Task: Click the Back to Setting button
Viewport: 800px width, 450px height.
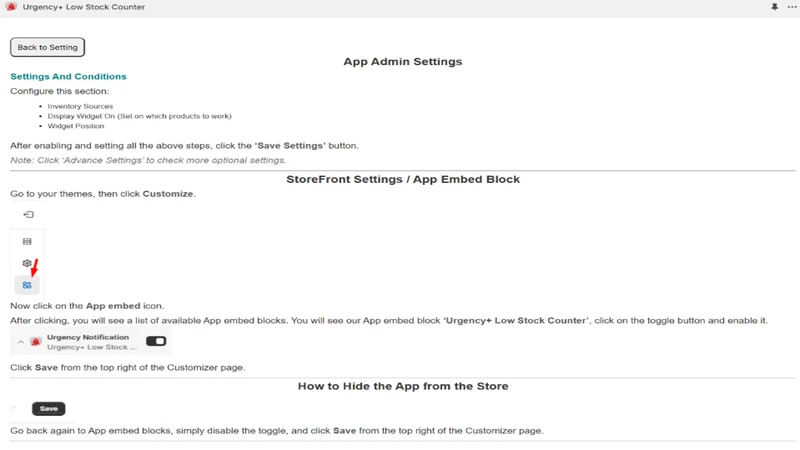Action: (47, 47)
